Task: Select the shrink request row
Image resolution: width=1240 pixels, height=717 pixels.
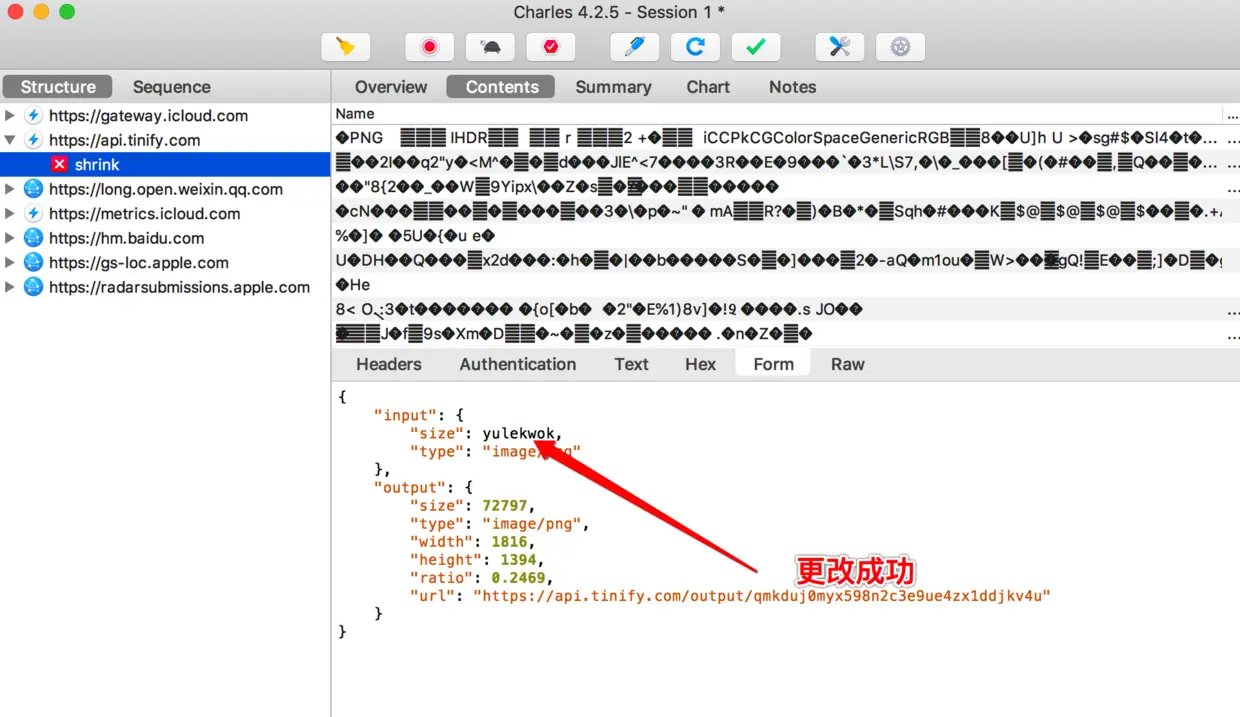Action: 165,165
